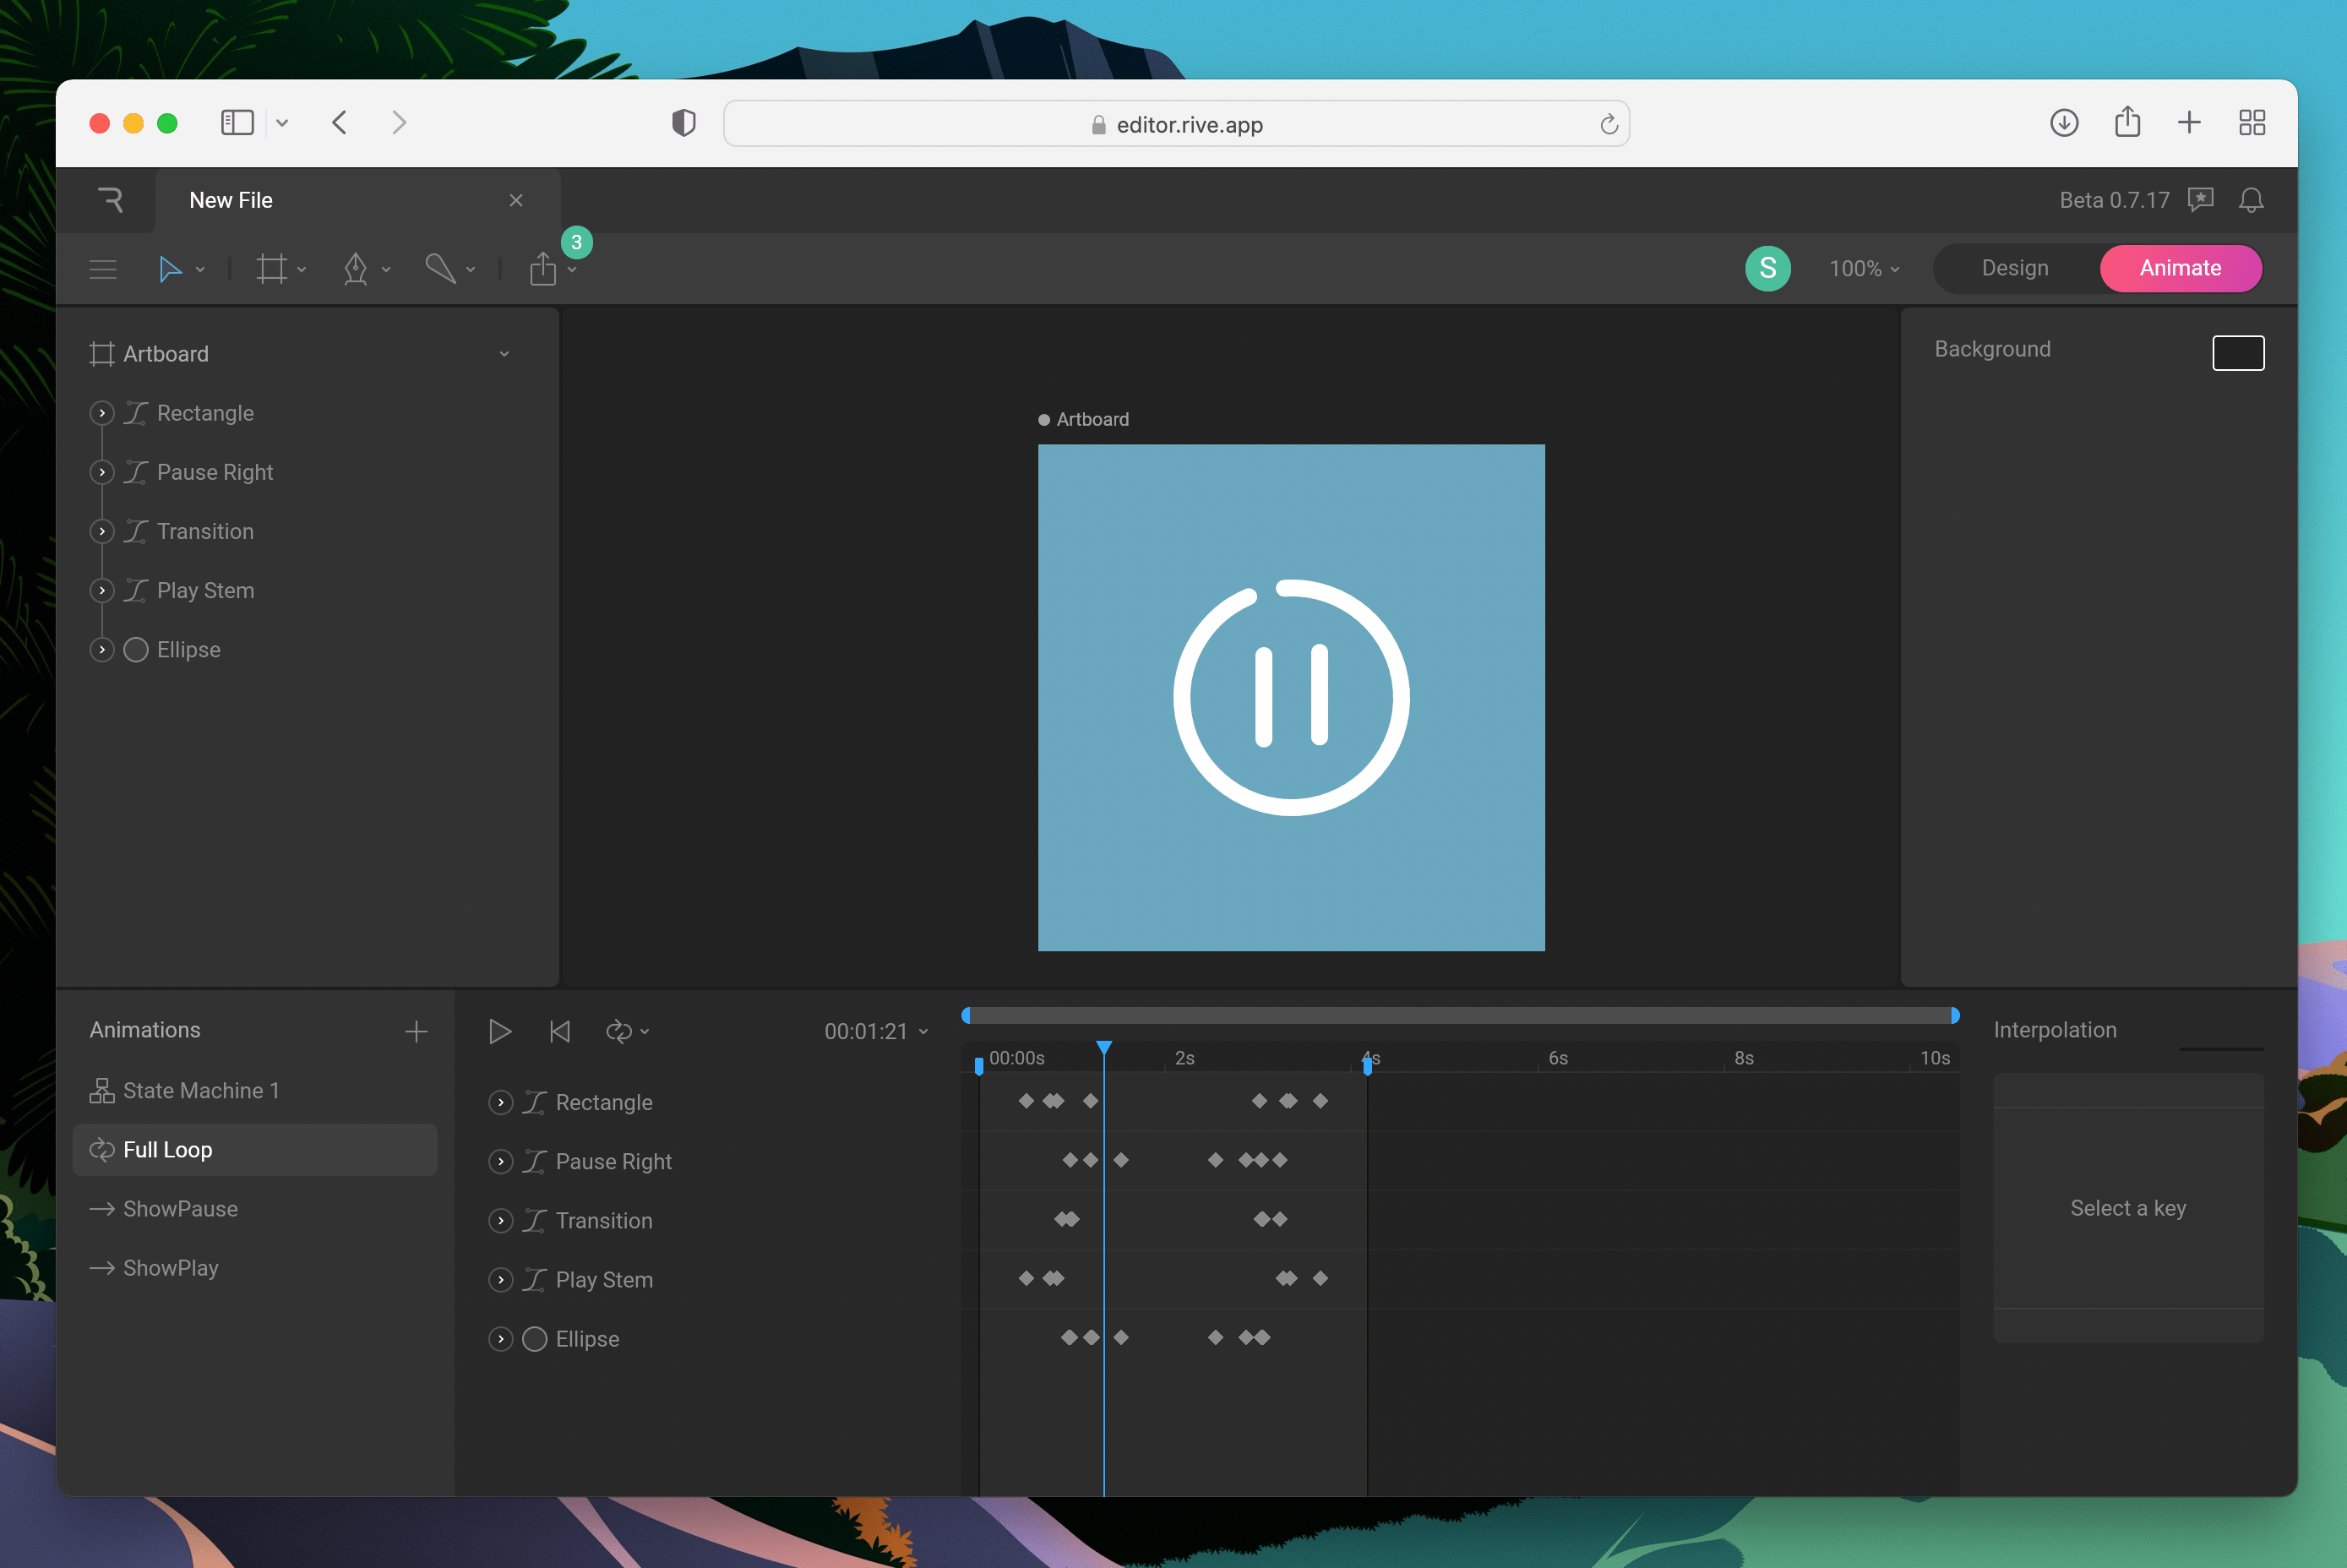Select the Pen tool in toolbar

point(355,268)
